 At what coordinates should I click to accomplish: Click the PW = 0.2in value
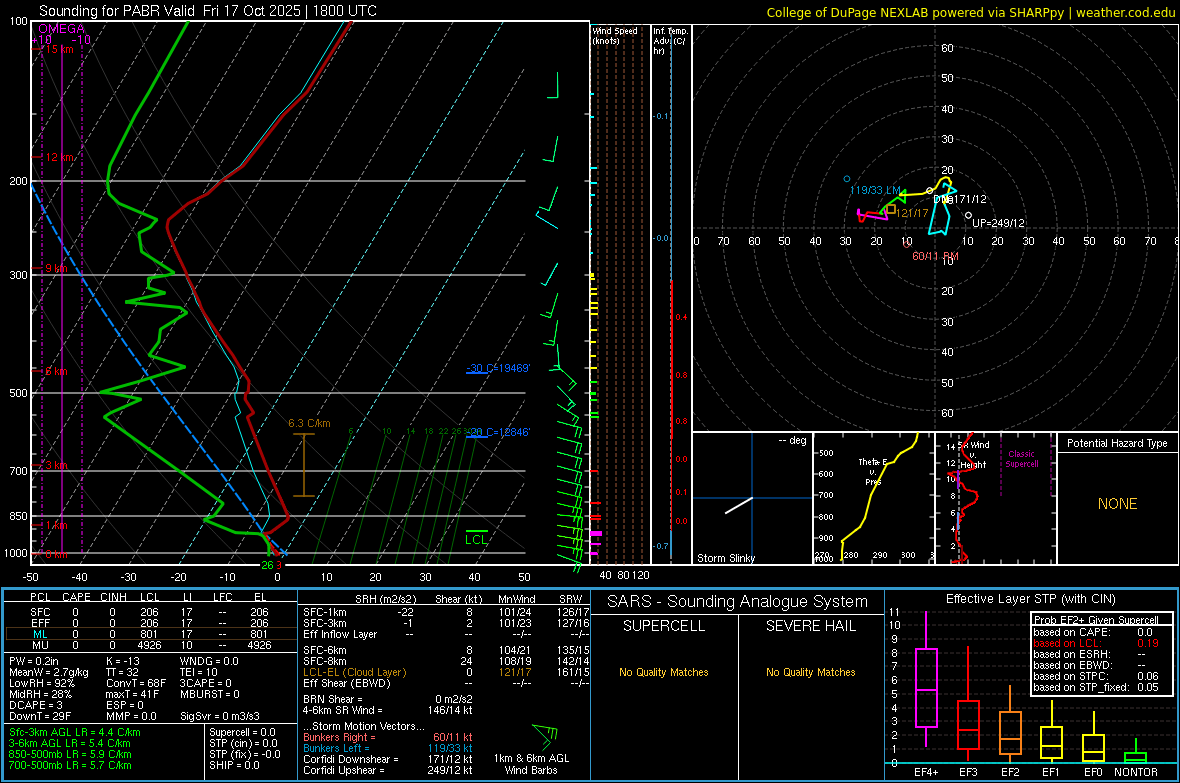(x=34, y=661)
